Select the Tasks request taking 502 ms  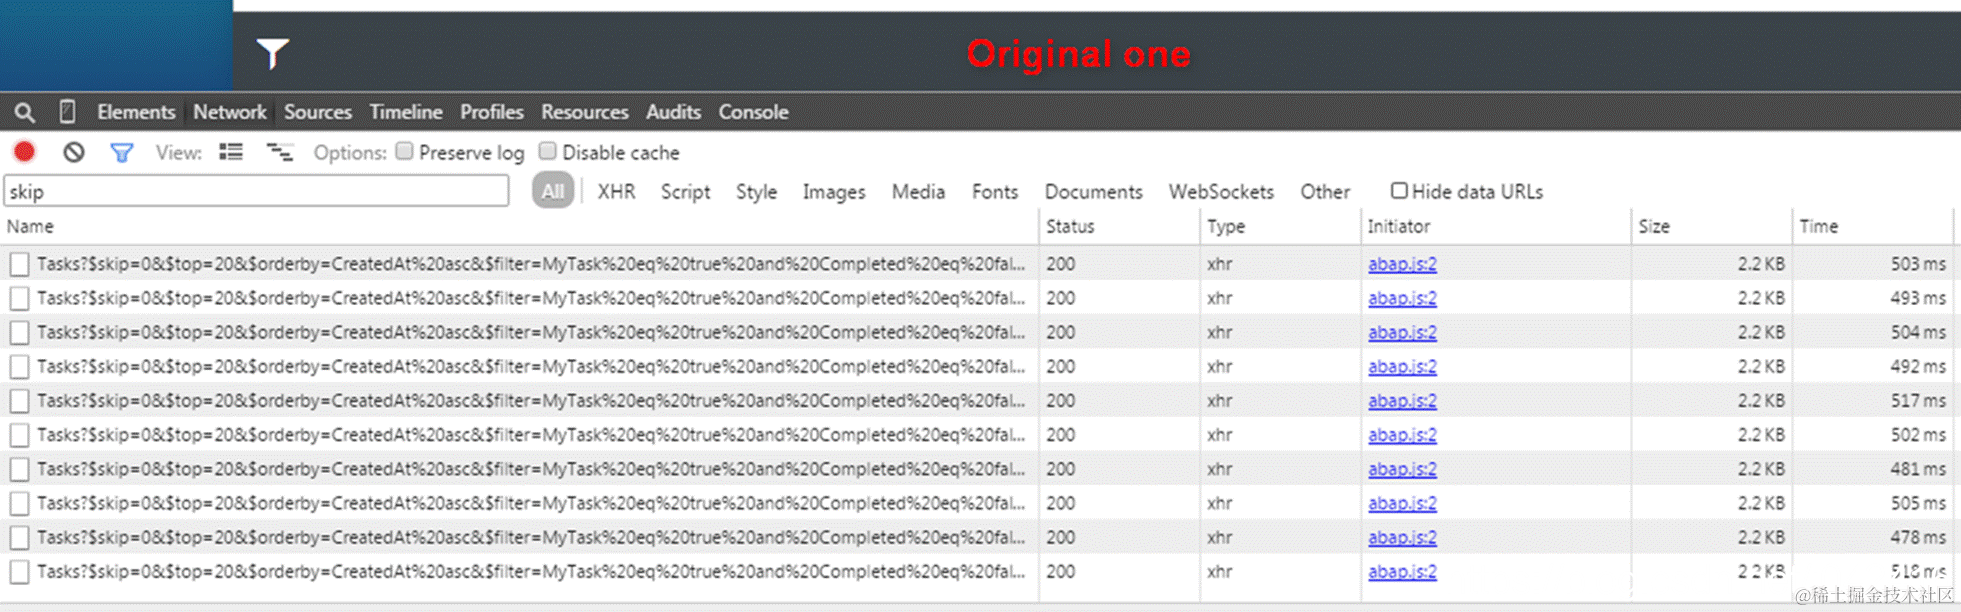976,435
